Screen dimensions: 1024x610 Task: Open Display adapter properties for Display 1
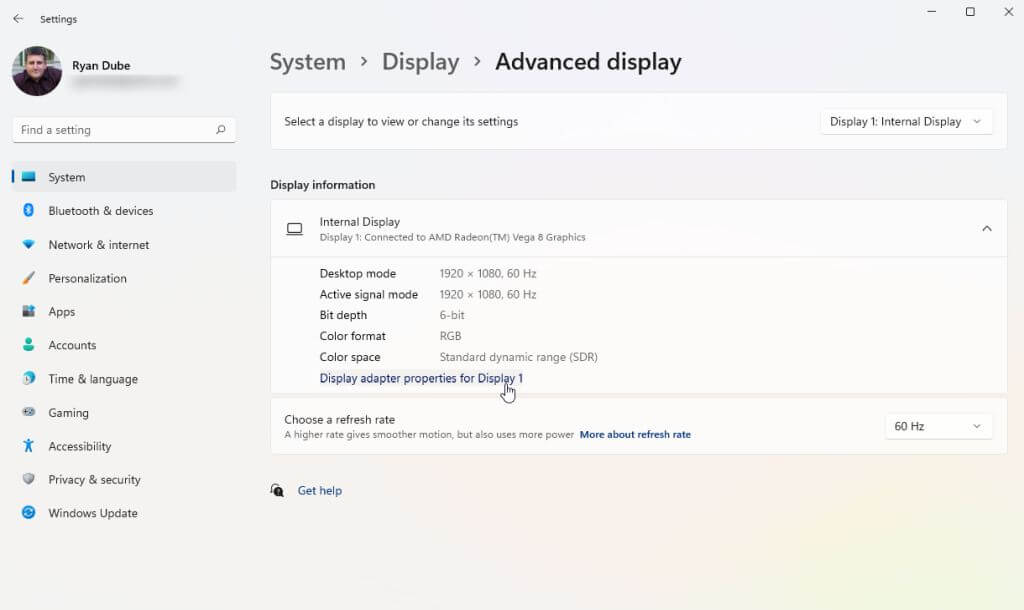[x=421, y=378]
